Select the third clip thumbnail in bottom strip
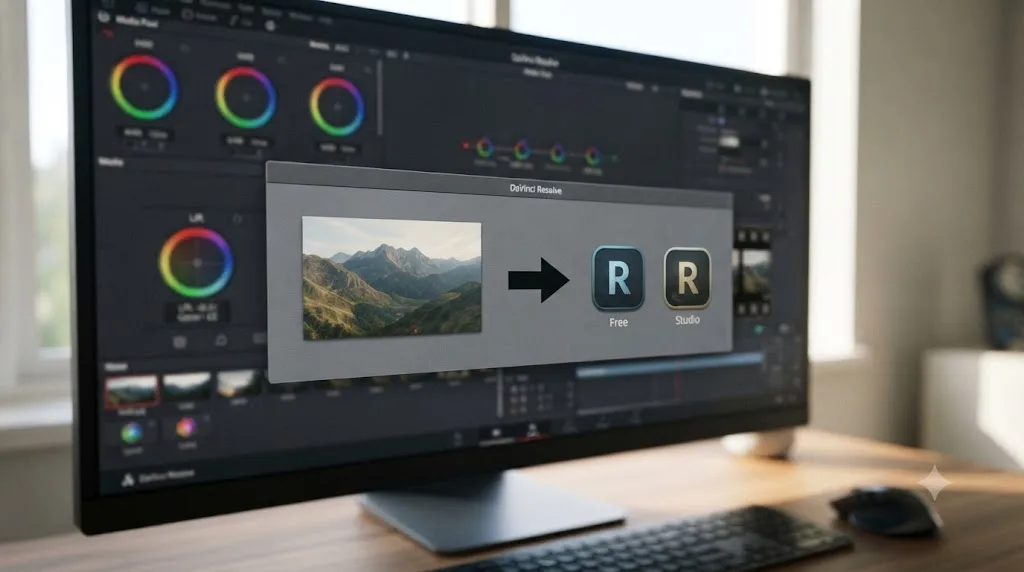This screenshot has height=572, width=1024. [239, 383]
